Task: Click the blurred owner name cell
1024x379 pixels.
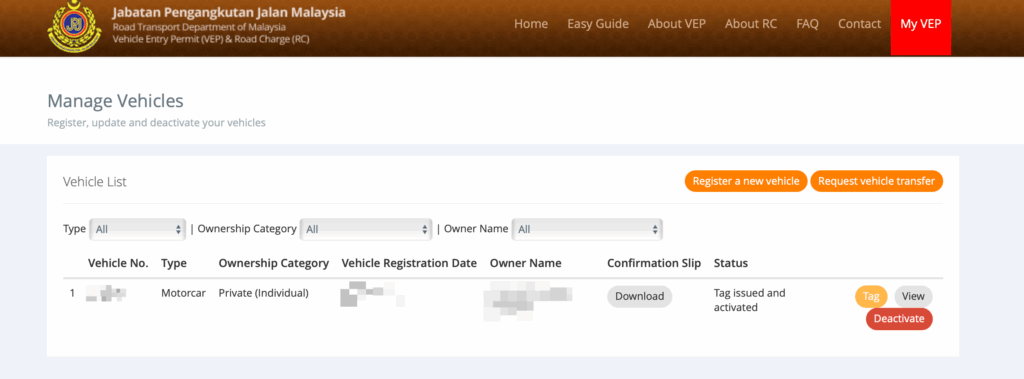Action: 528,301
